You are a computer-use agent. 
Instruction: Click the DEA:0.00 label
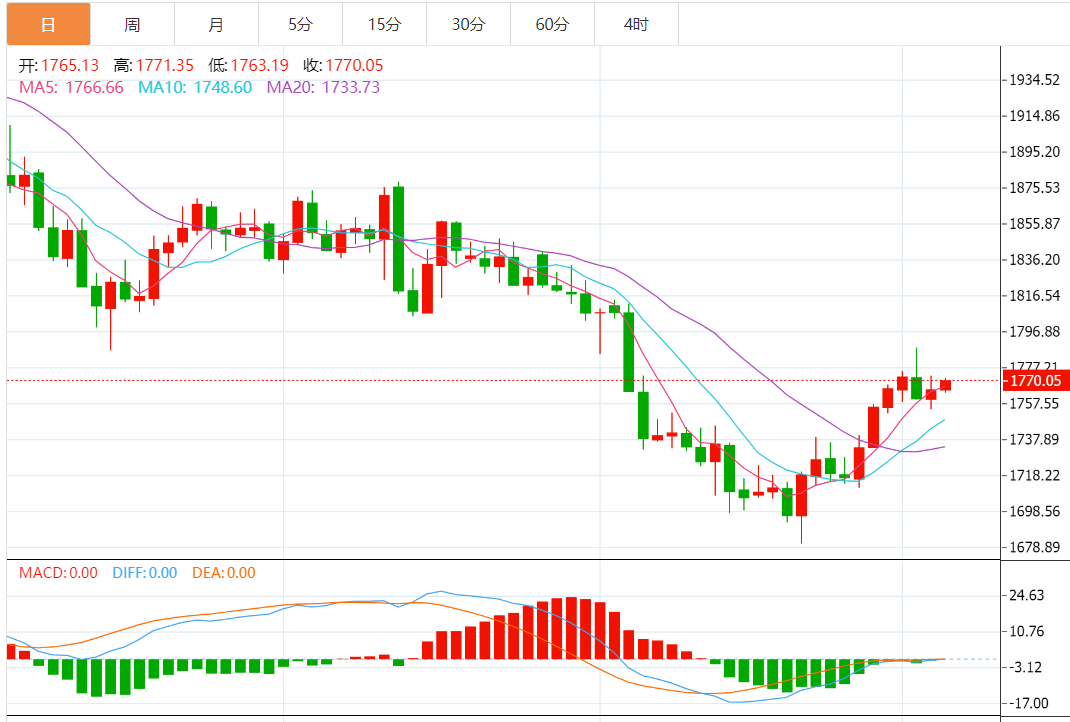coord(224,573)
